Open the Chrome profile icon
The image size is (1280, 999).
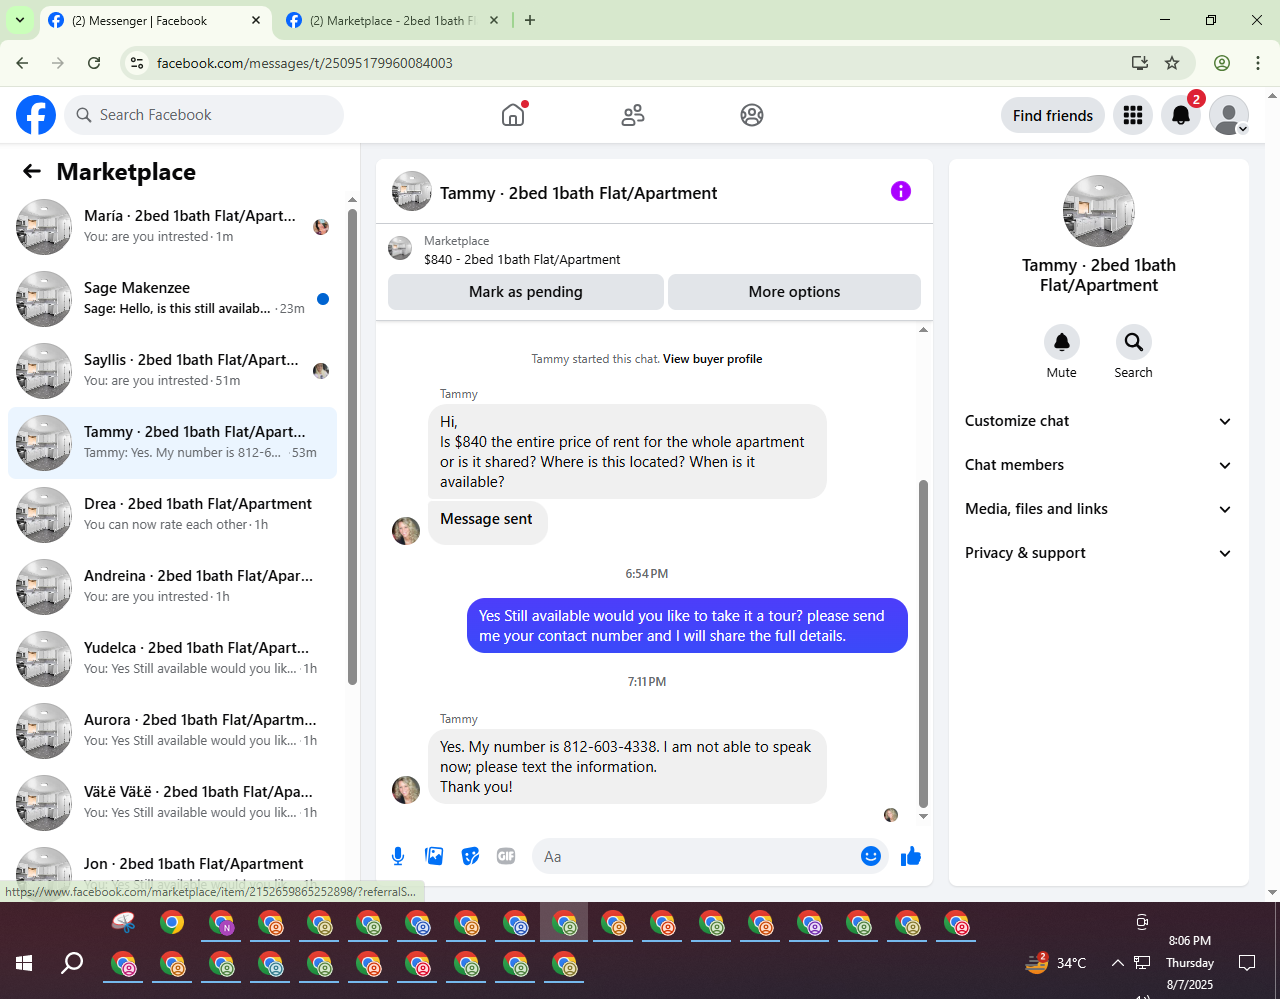click(1222, 63)
